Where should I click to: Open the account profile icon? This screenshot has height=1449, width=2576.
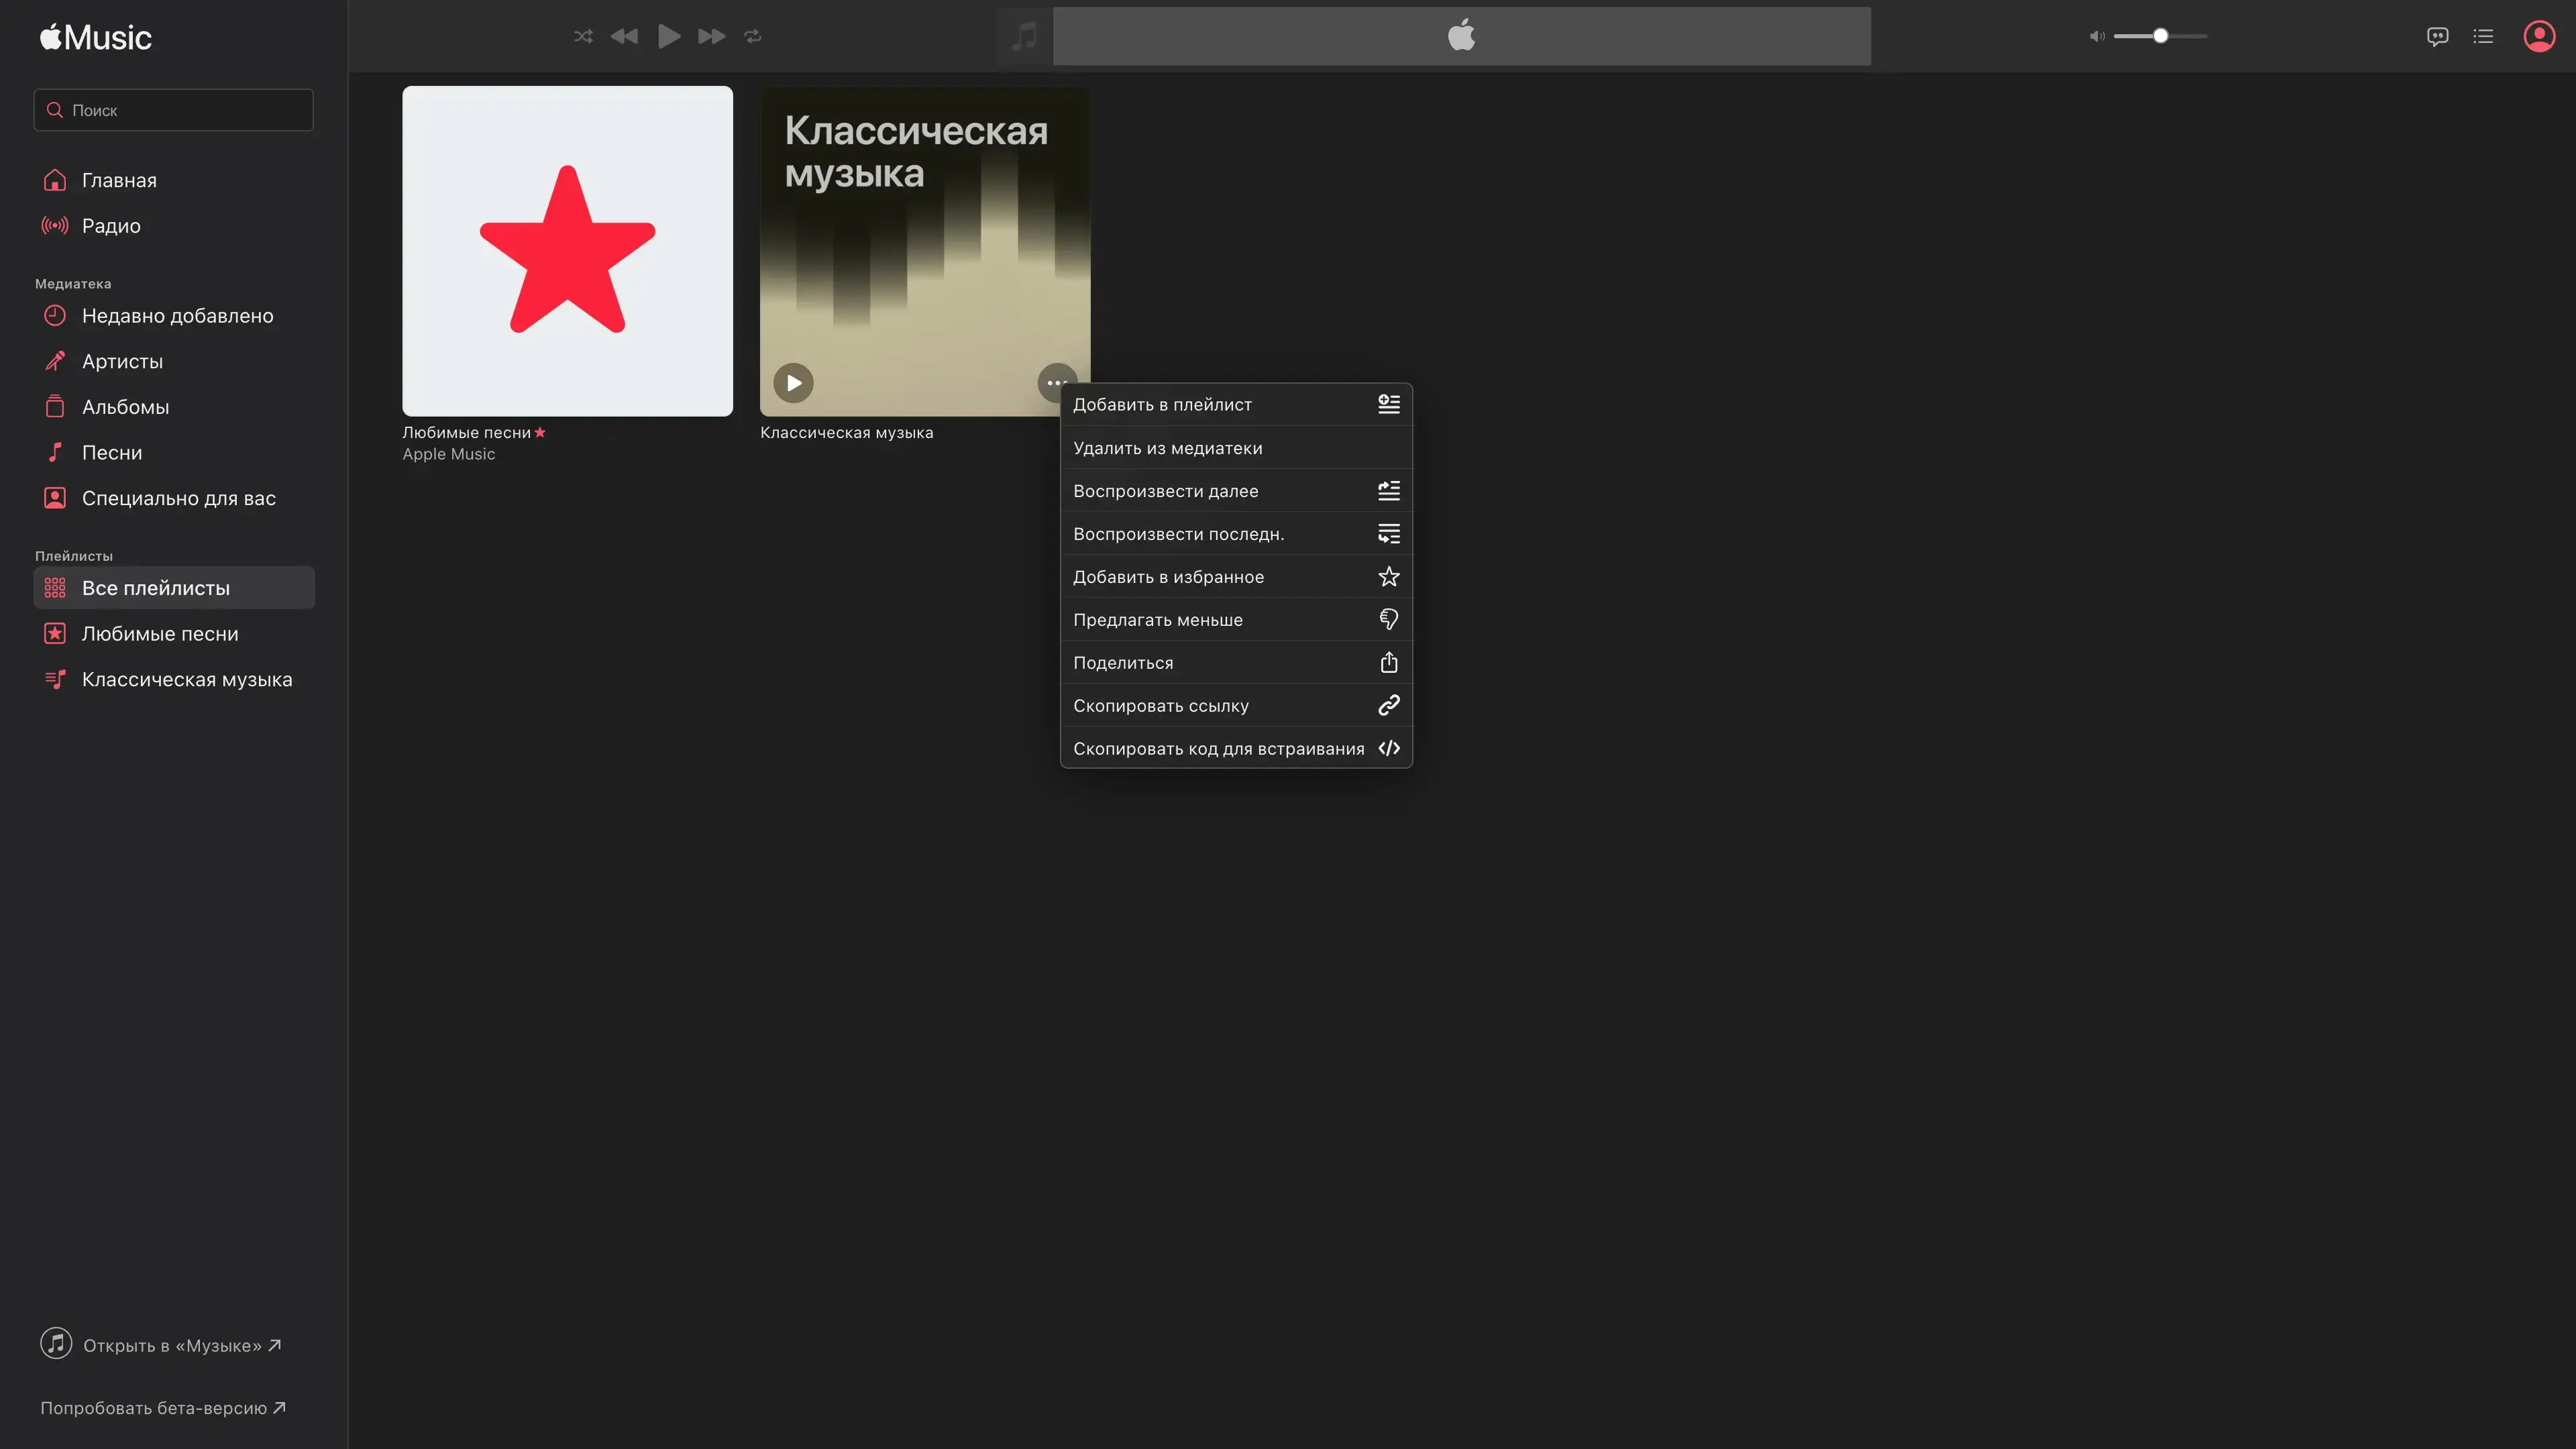click(2539, 37)
